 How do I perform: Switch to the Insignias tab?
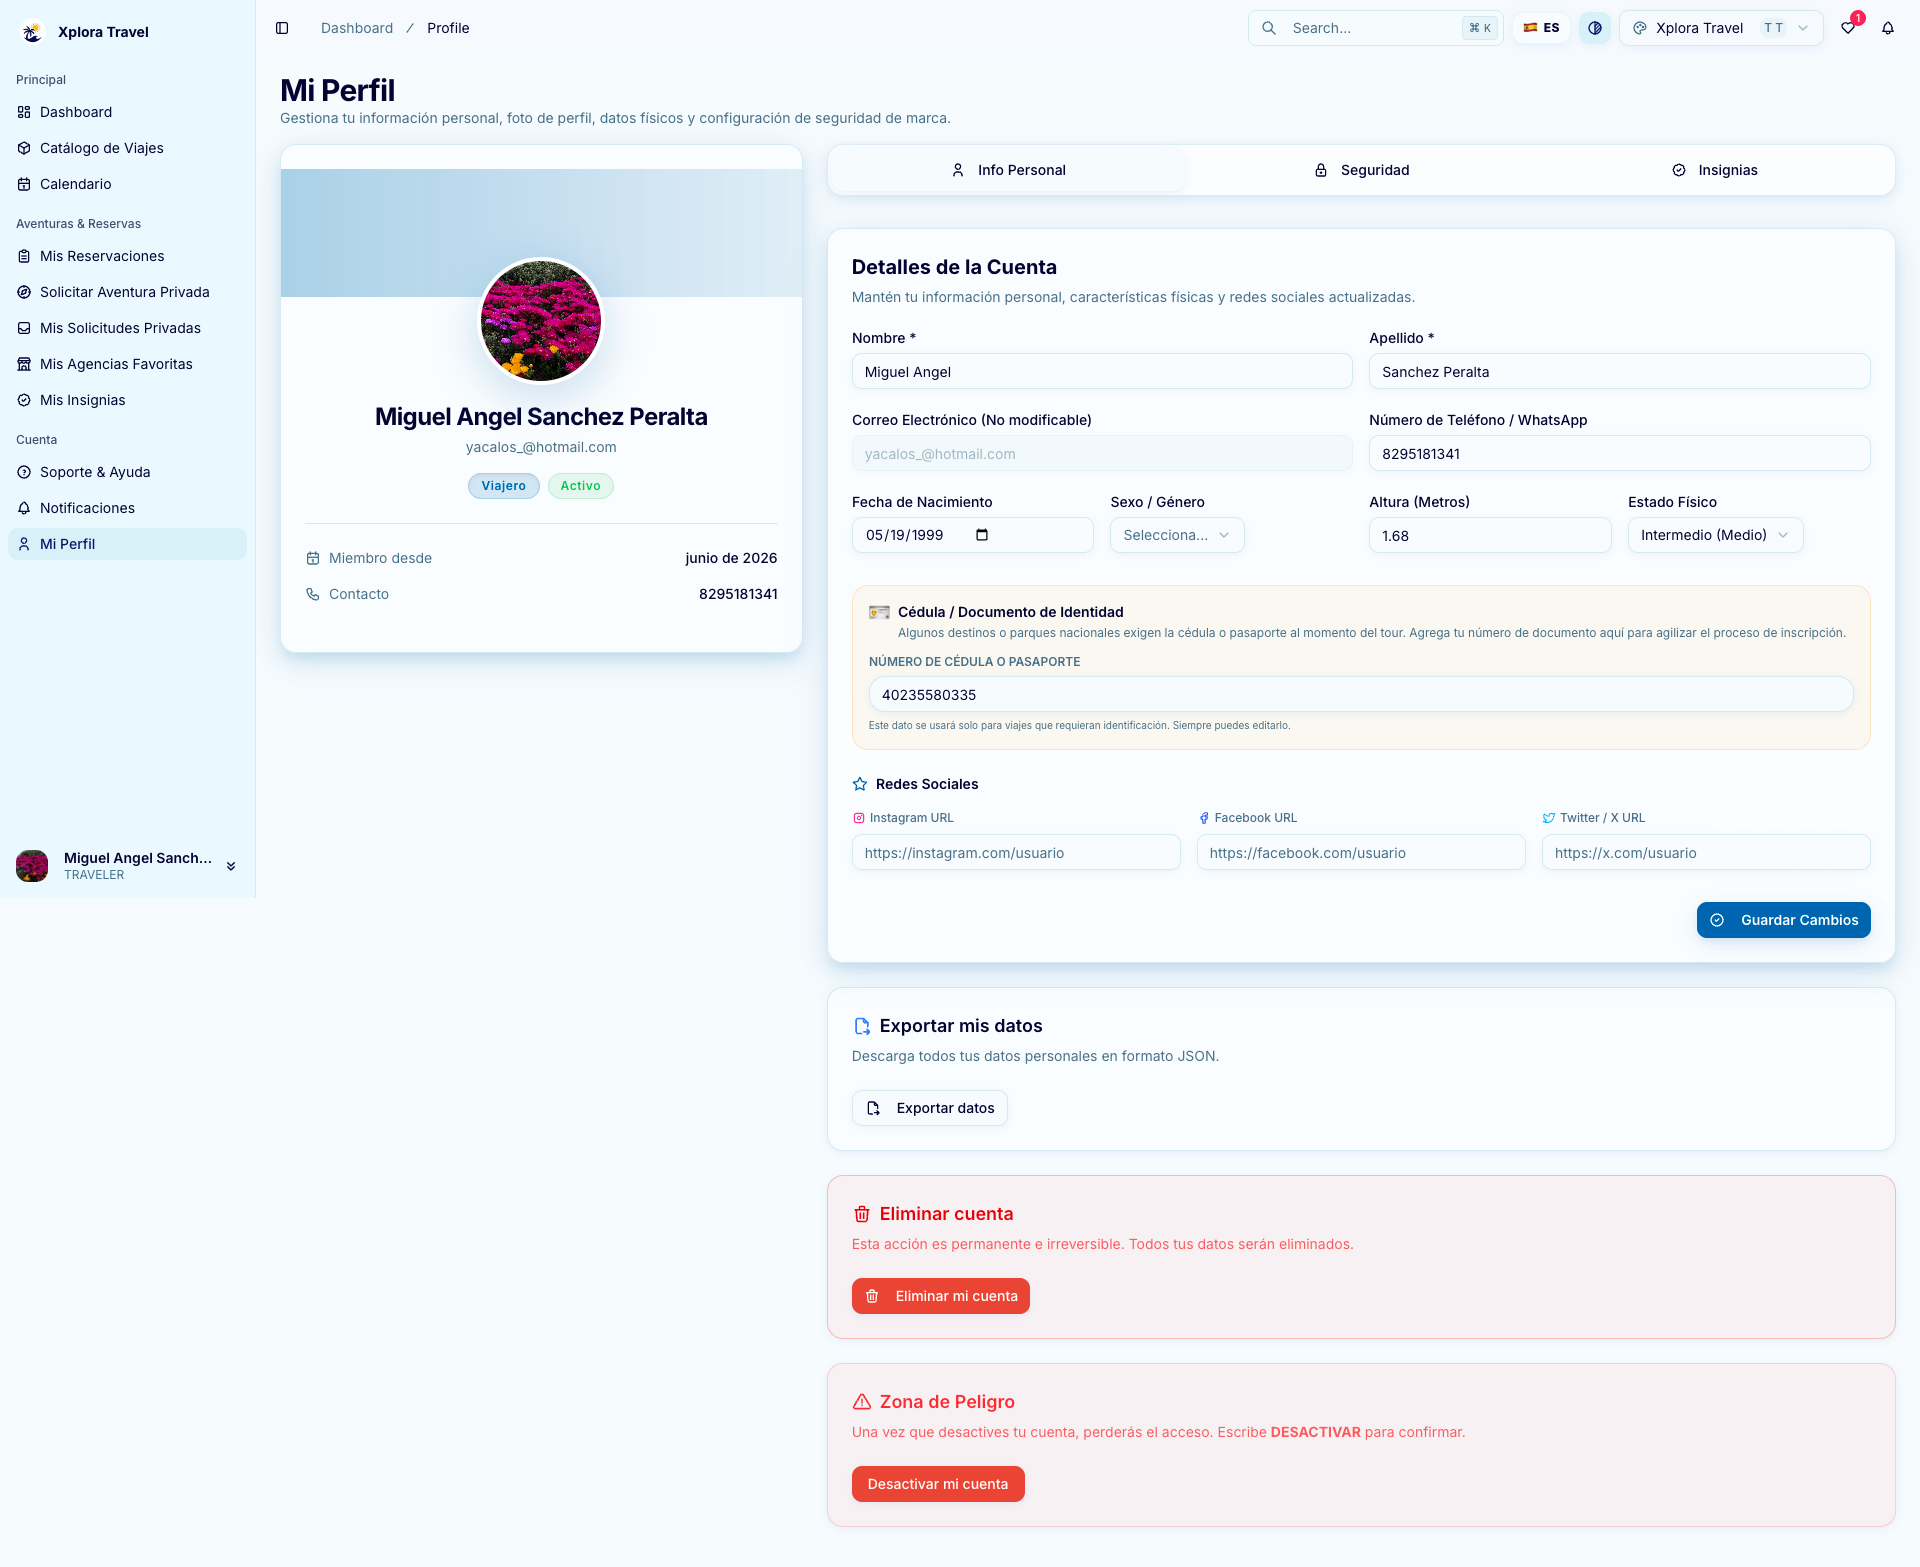(x=1714, y=170)
